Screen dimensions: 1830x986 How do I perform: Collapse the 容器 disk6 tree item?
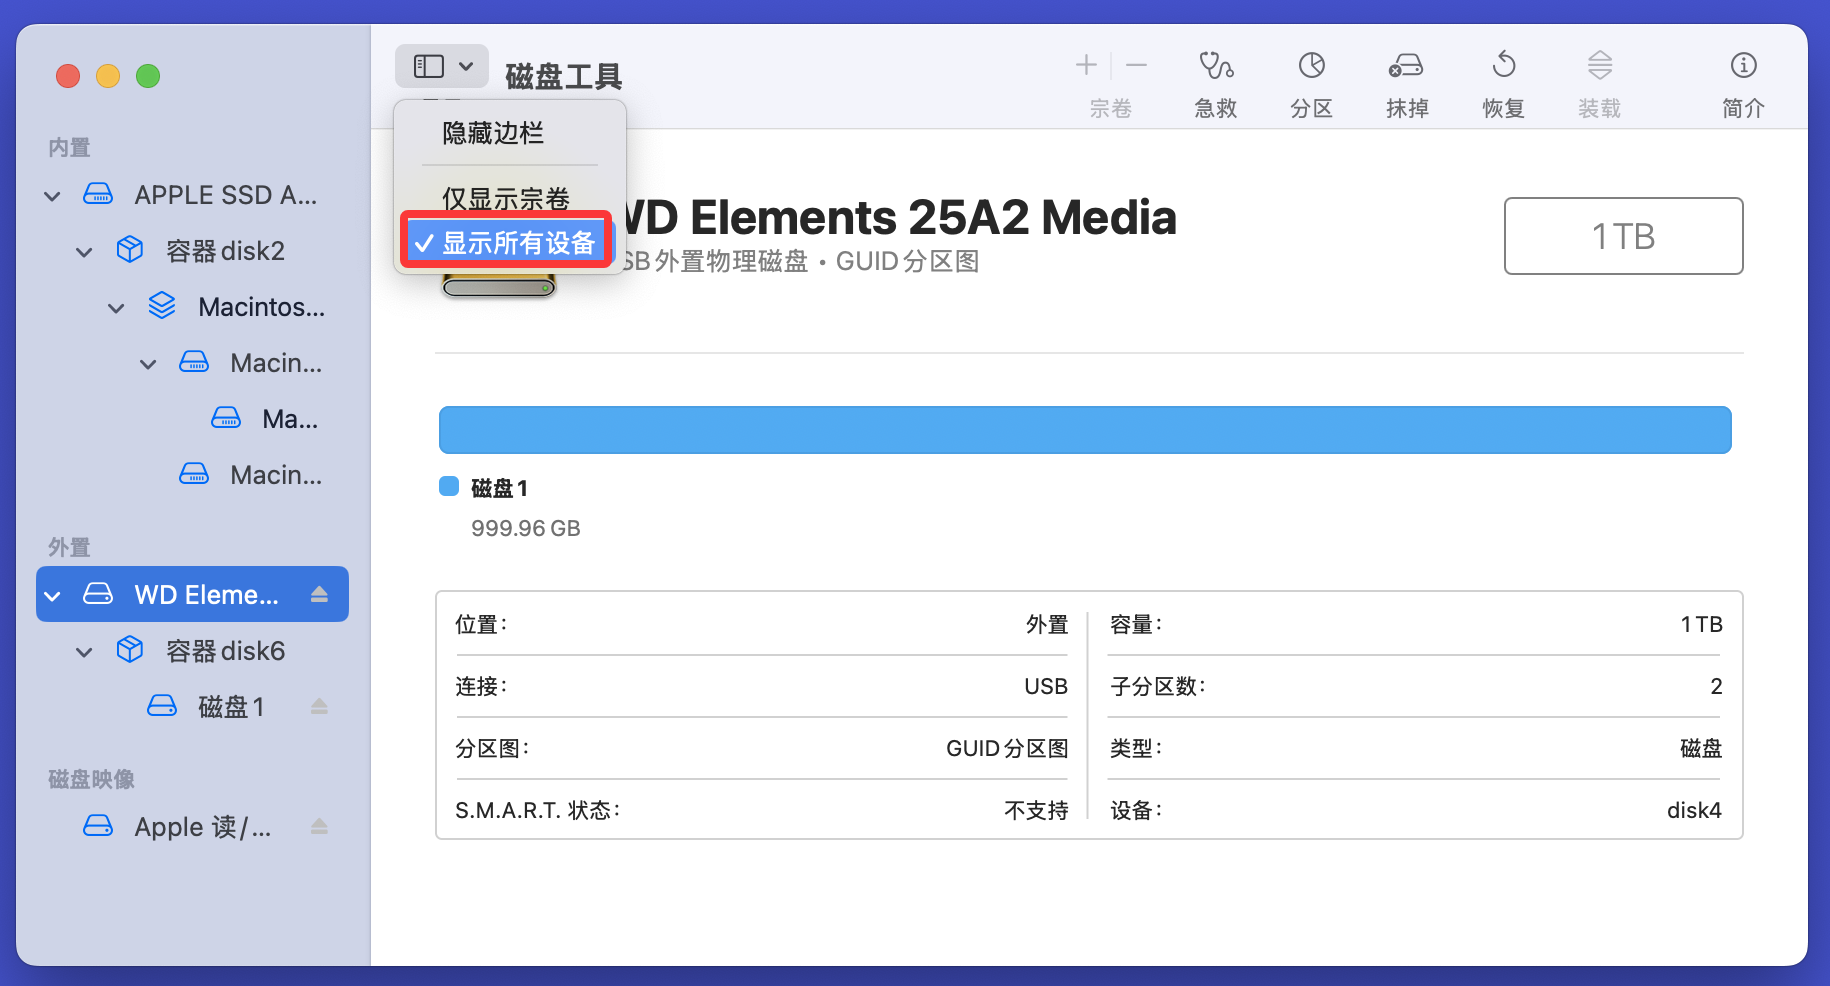84,650
